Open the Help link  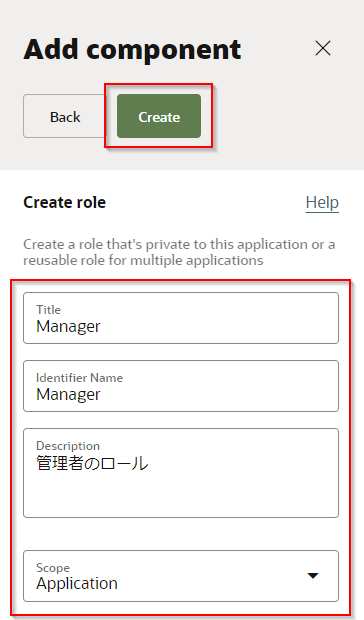(x=322, y=202)
